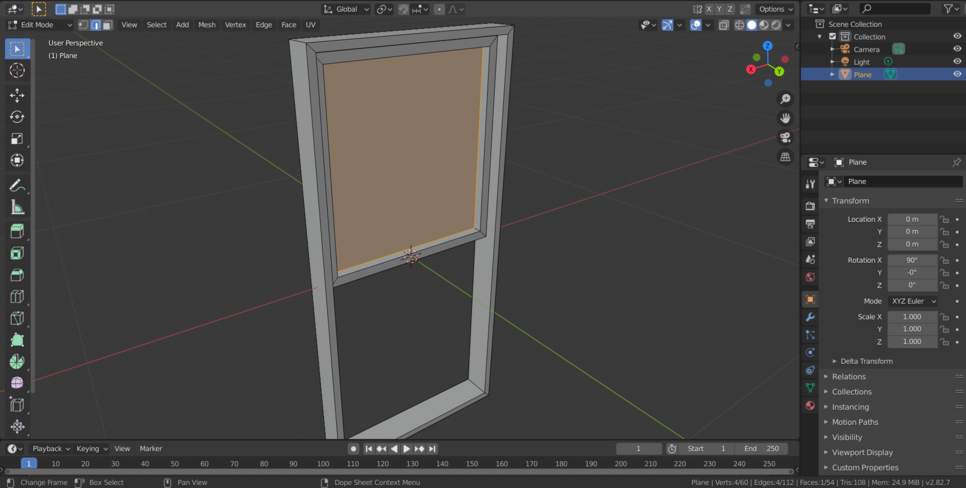
Task: Hide the Camera object in outliner
Action: [957, 49]
